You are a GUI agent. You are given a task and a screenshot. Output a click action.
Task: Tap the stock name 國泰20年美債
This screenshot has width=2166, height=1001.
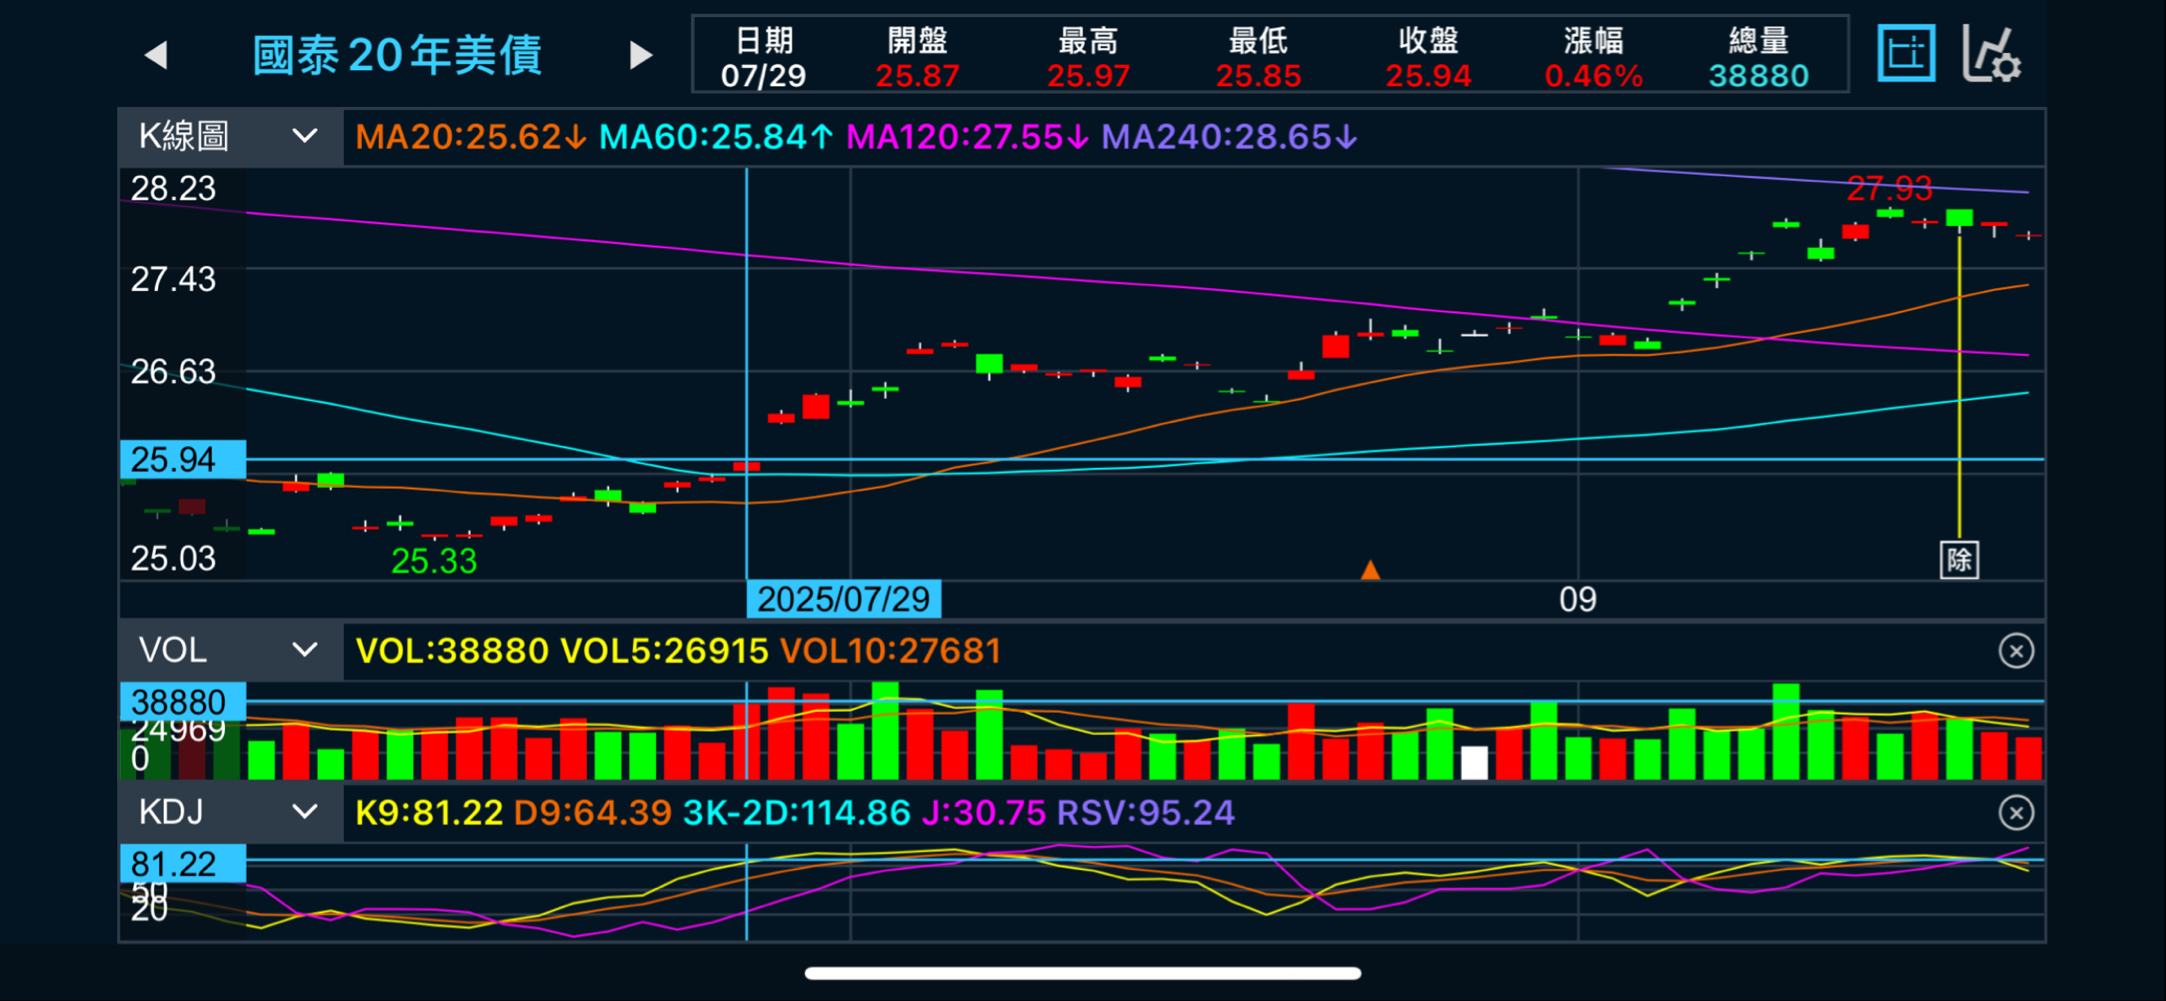pyautogui.click(x=397, y=55)
